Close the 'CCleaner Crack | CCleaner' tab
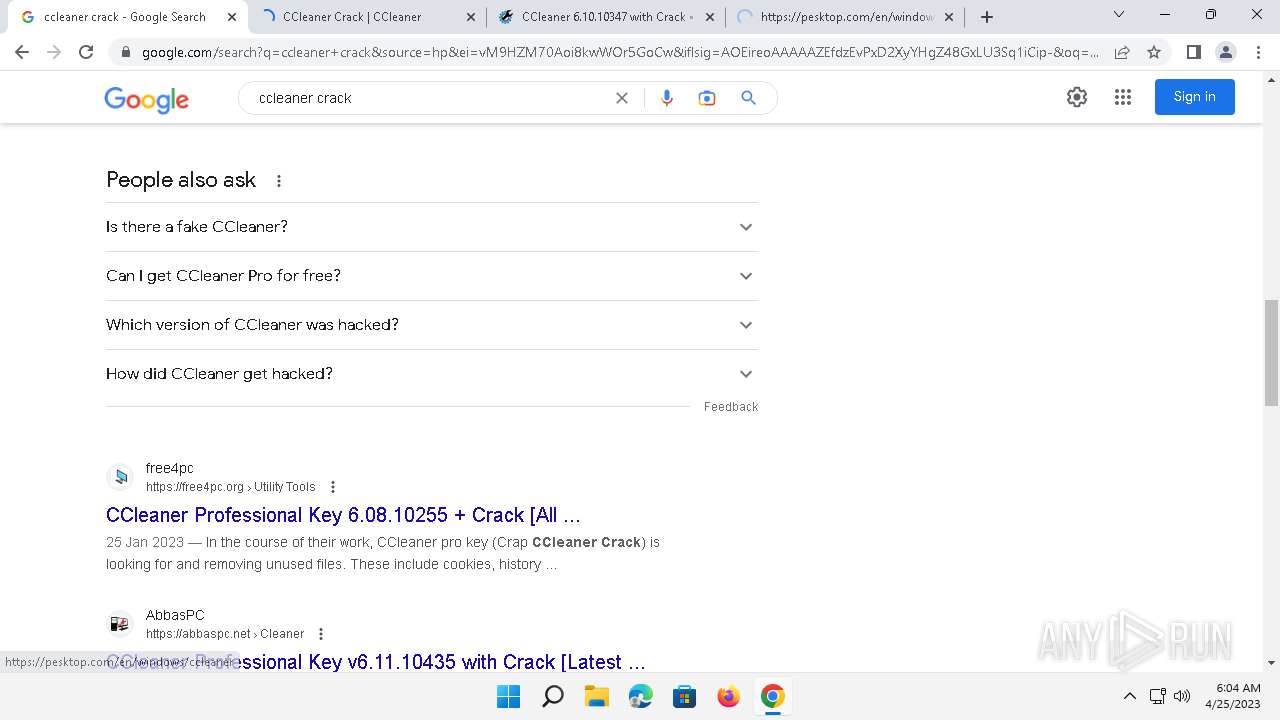 point(470,17)
